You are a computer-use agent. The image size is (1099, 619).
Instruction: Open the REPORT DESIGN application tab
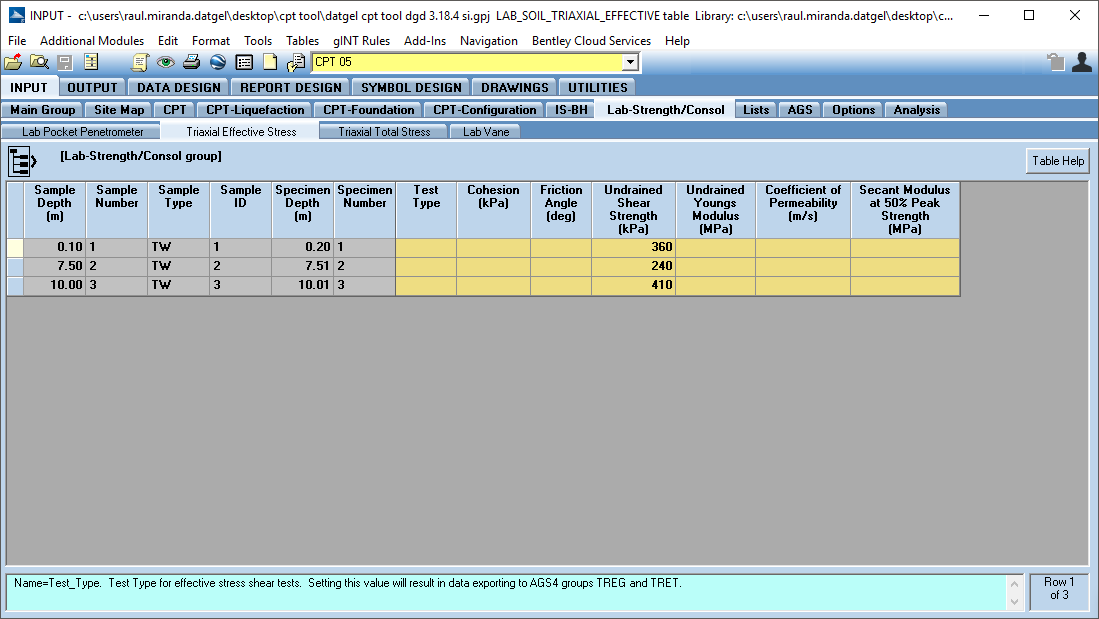point(291,88)
